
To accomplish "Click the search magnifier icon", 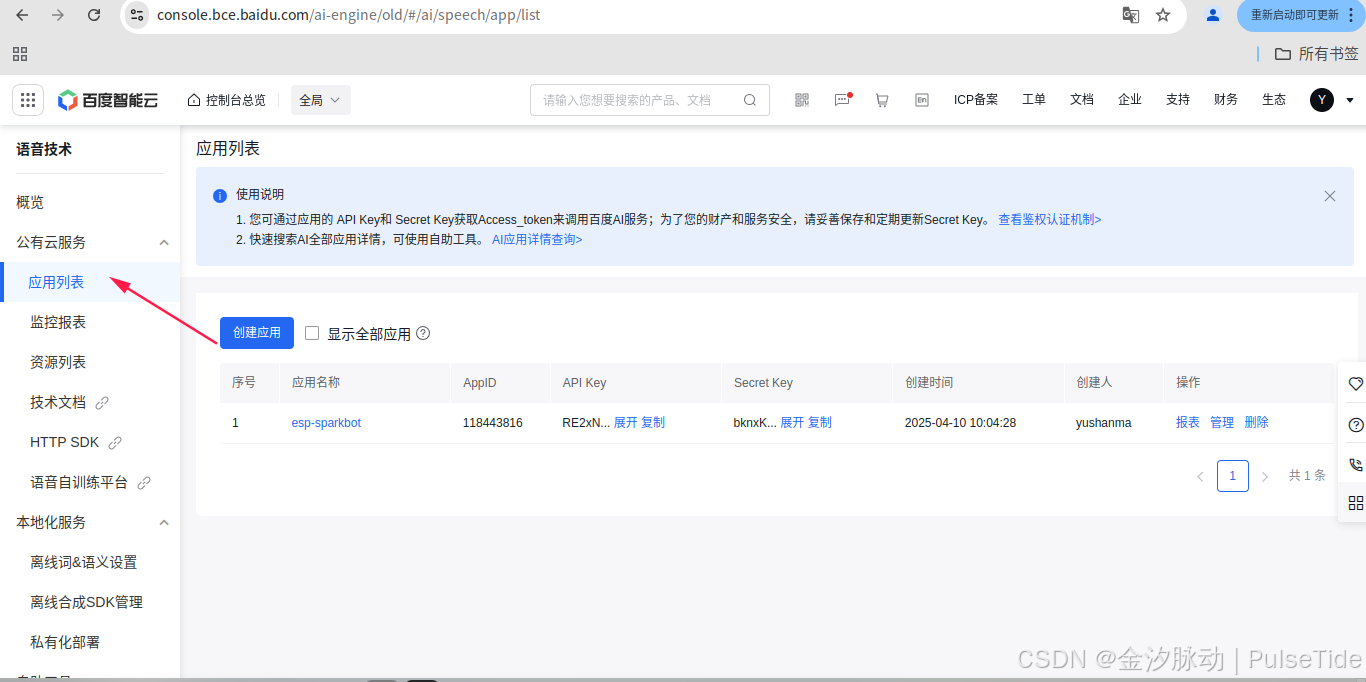I will [750, 100].
